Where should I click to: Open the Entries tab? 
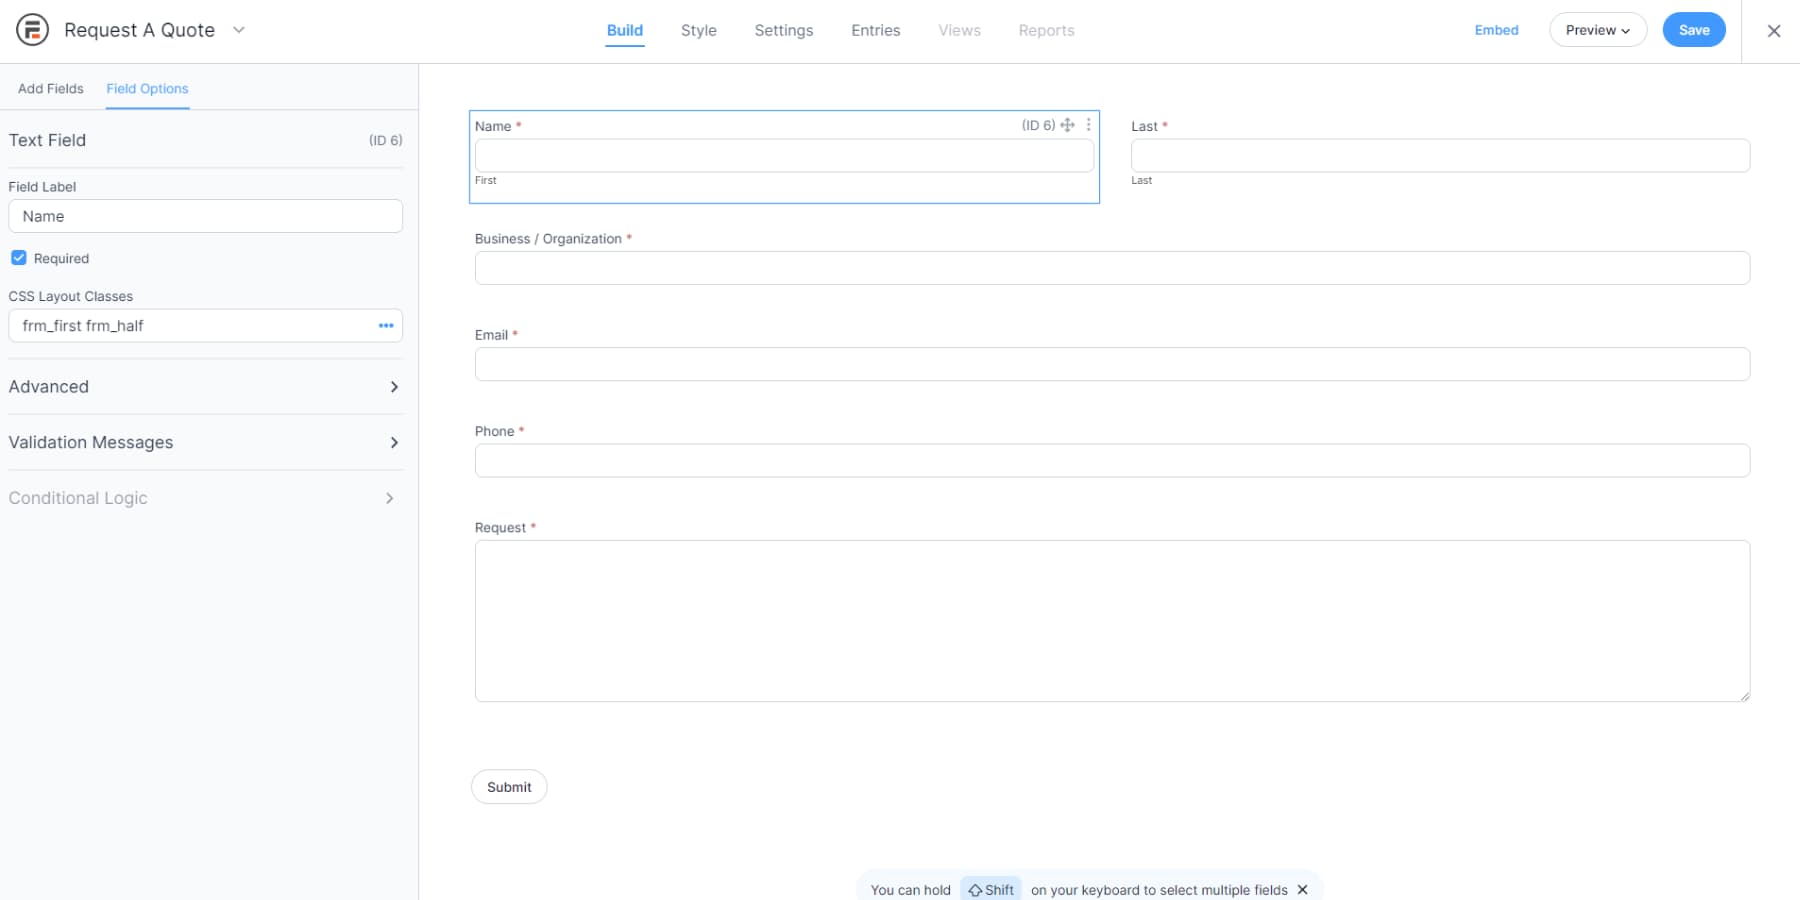875,30
